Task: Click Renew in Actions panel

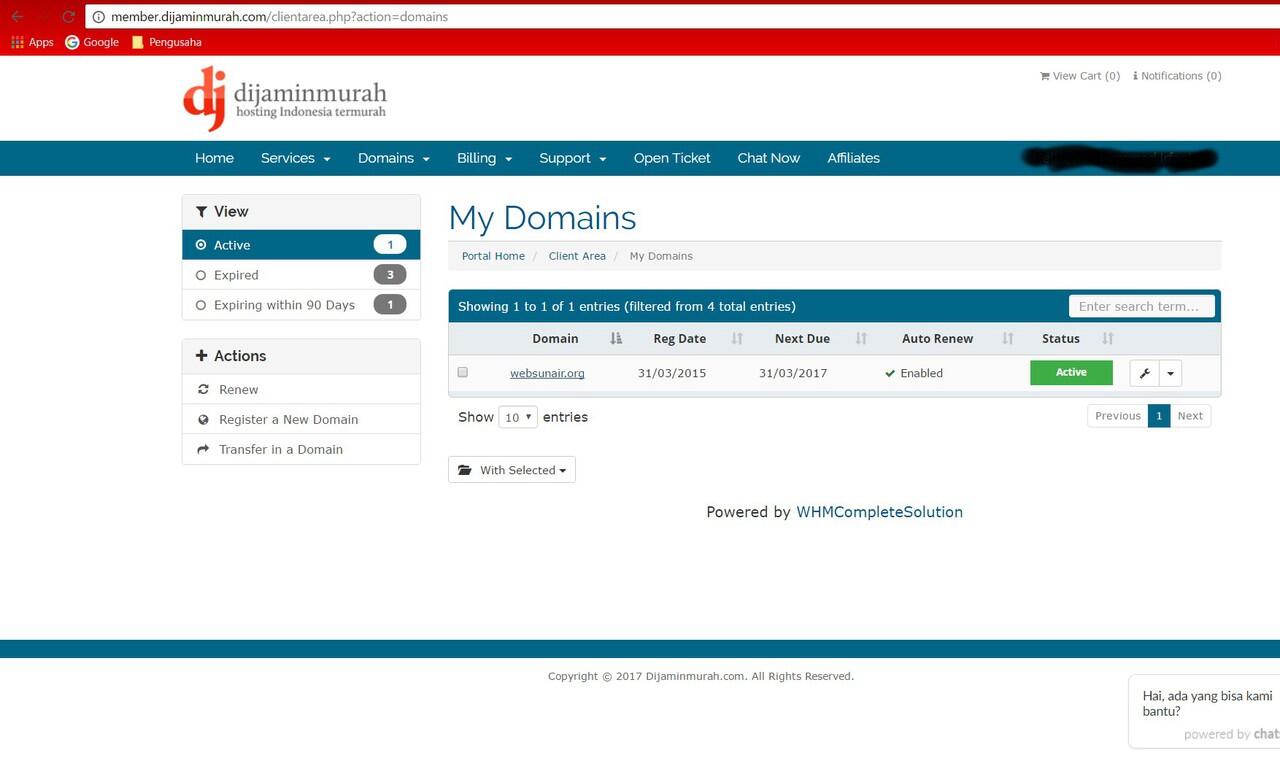Action: tap(301, 389)
